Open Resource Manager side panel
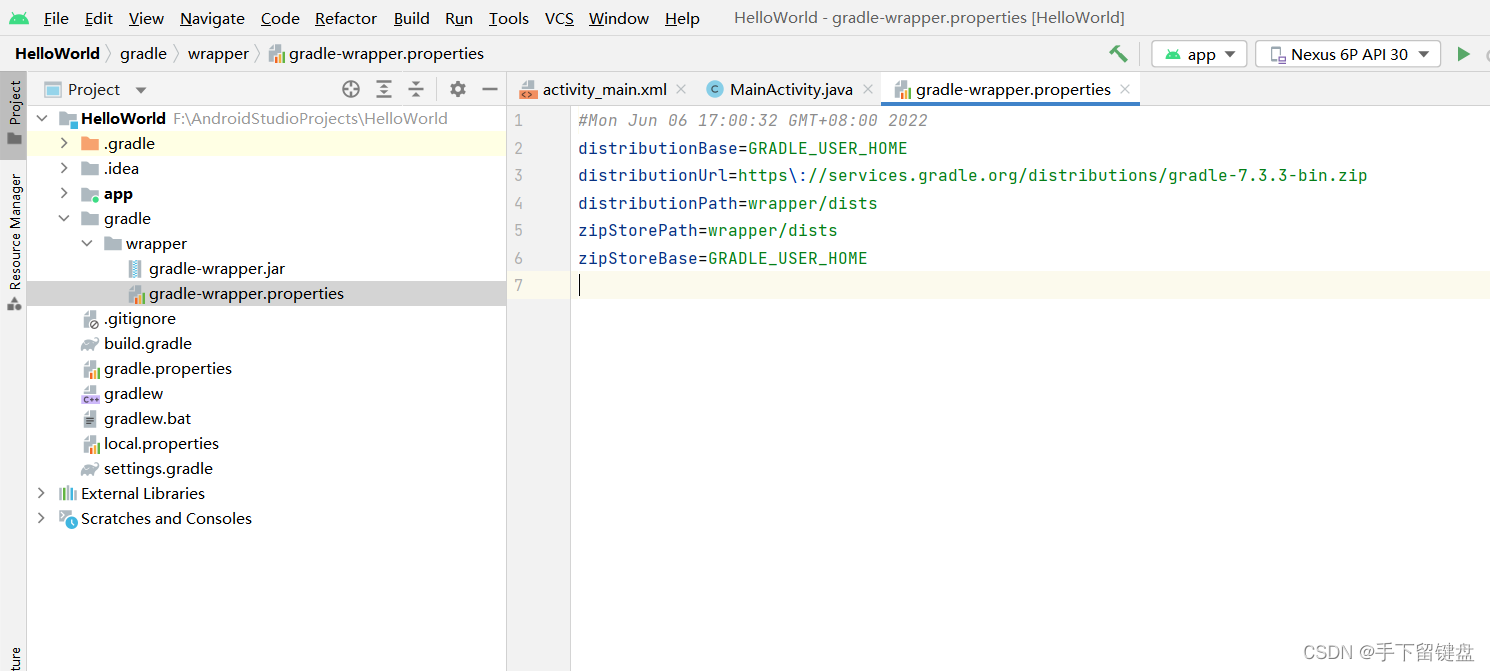Viewport: 1490px width, 671px height. [x=14, y=232]
